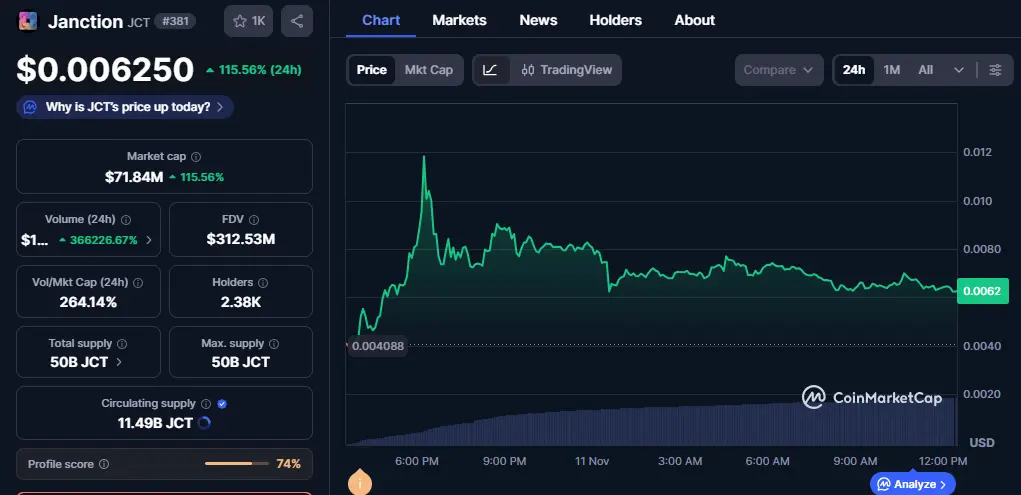Open Circulating supply info icon
The image size is (1021, 495).
point(206,404)
